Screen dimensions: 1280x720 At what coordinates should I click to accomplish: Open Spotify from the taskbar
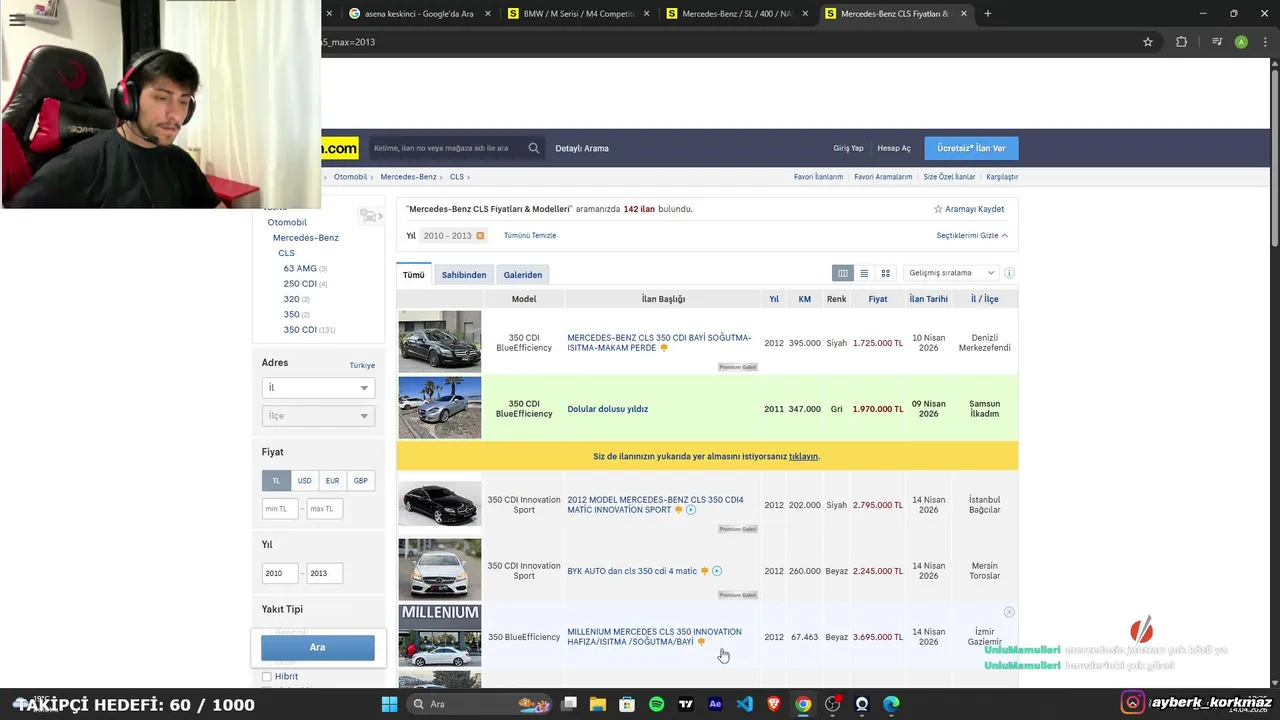[656, 704]
